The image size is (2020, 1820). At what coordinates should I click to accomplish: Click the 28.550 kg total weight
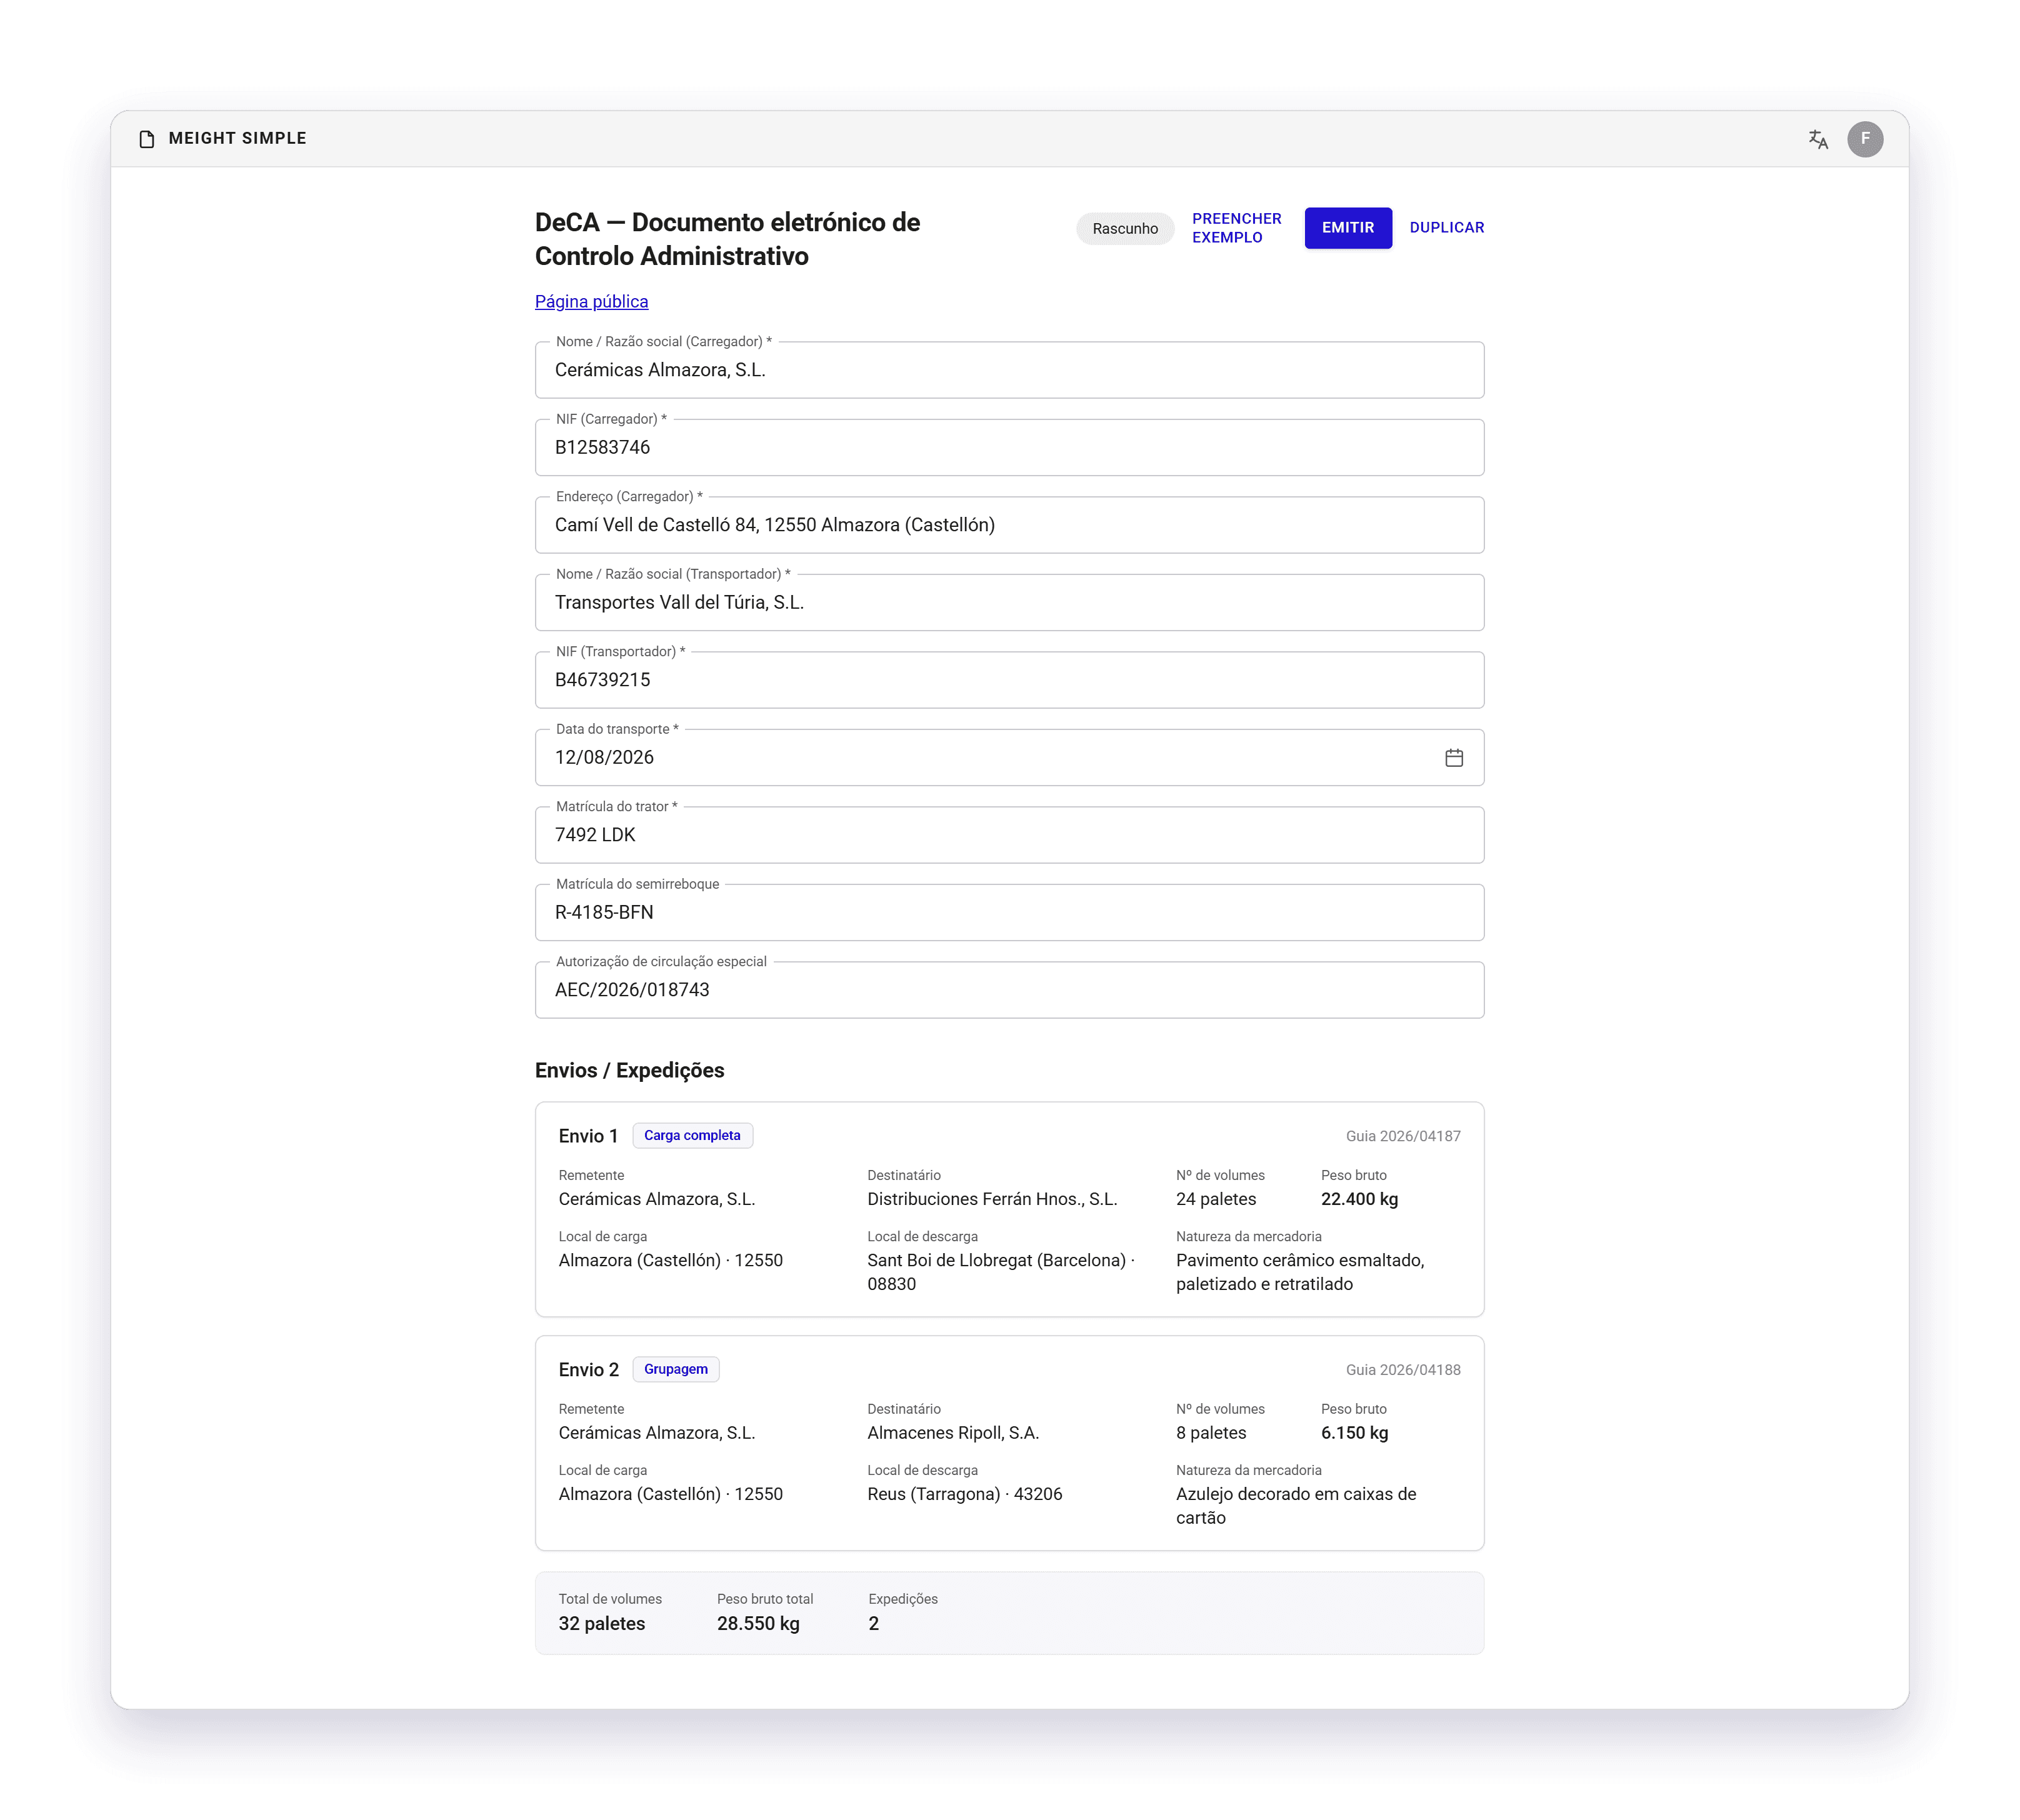pos(758,1625)
